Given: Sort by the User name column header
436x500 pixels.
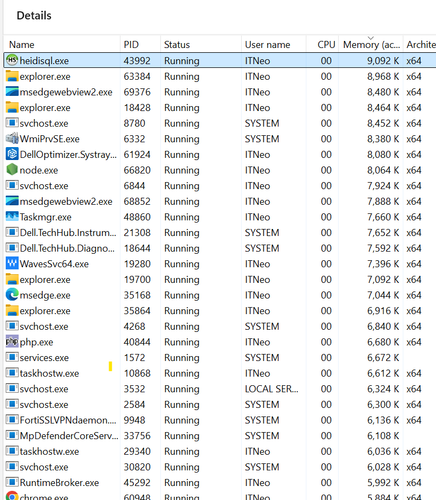Looking at the screenshot, I should point(274,44).
